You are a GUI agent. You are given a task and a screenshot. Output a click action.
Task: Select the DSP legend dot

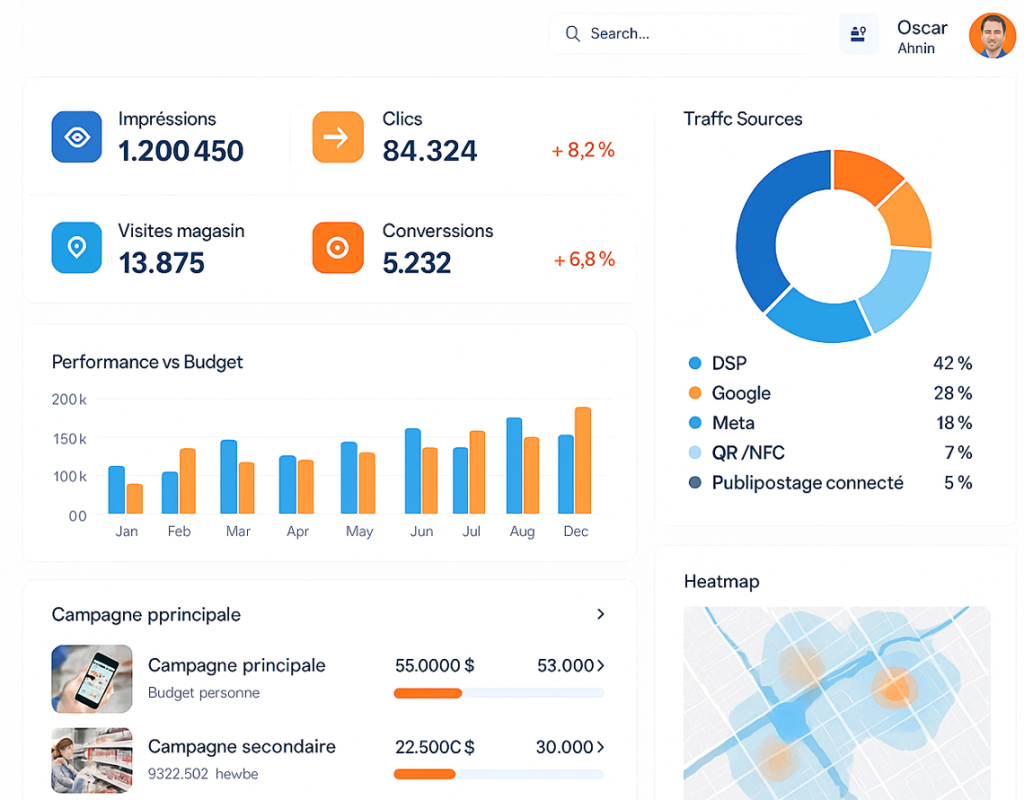pos(695,363)
